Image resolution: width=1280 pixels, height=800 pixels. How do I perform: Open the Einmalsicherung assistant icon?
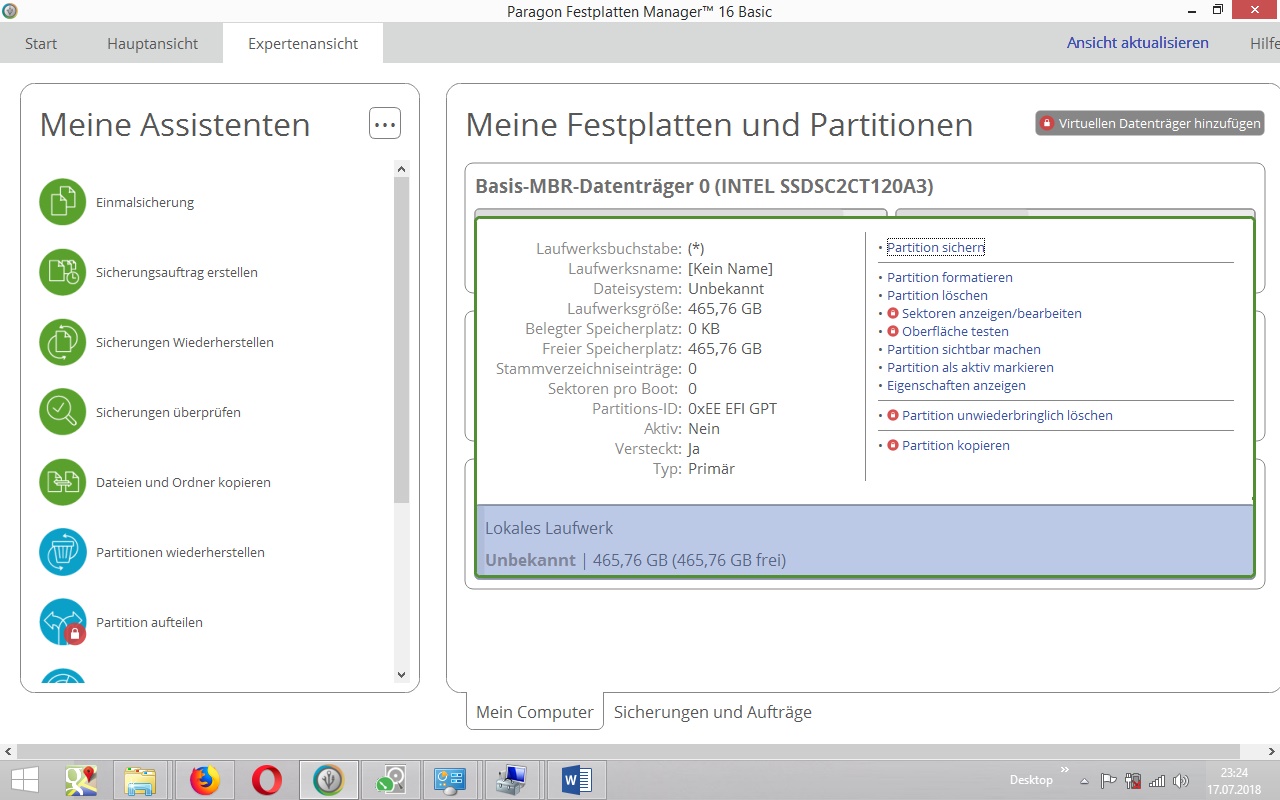(63, 202)
